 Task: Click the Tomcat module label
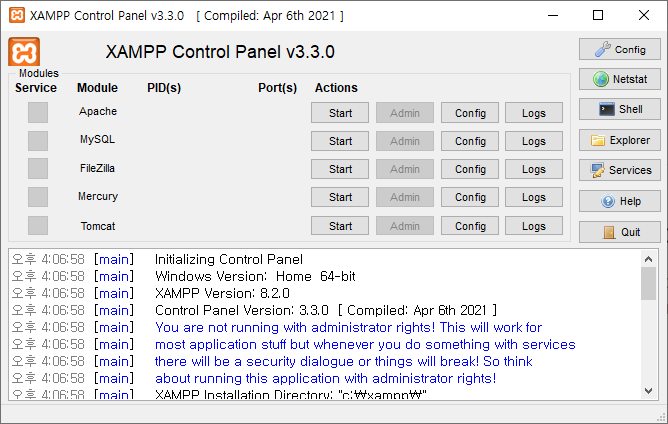98,226
